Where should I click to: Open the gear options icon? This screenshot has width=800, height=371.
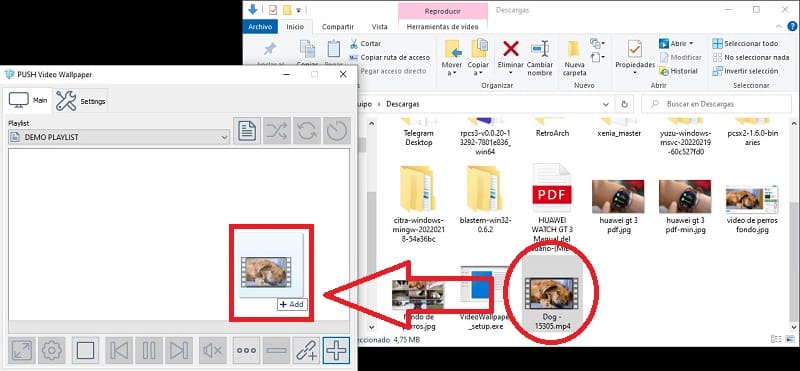52,351
